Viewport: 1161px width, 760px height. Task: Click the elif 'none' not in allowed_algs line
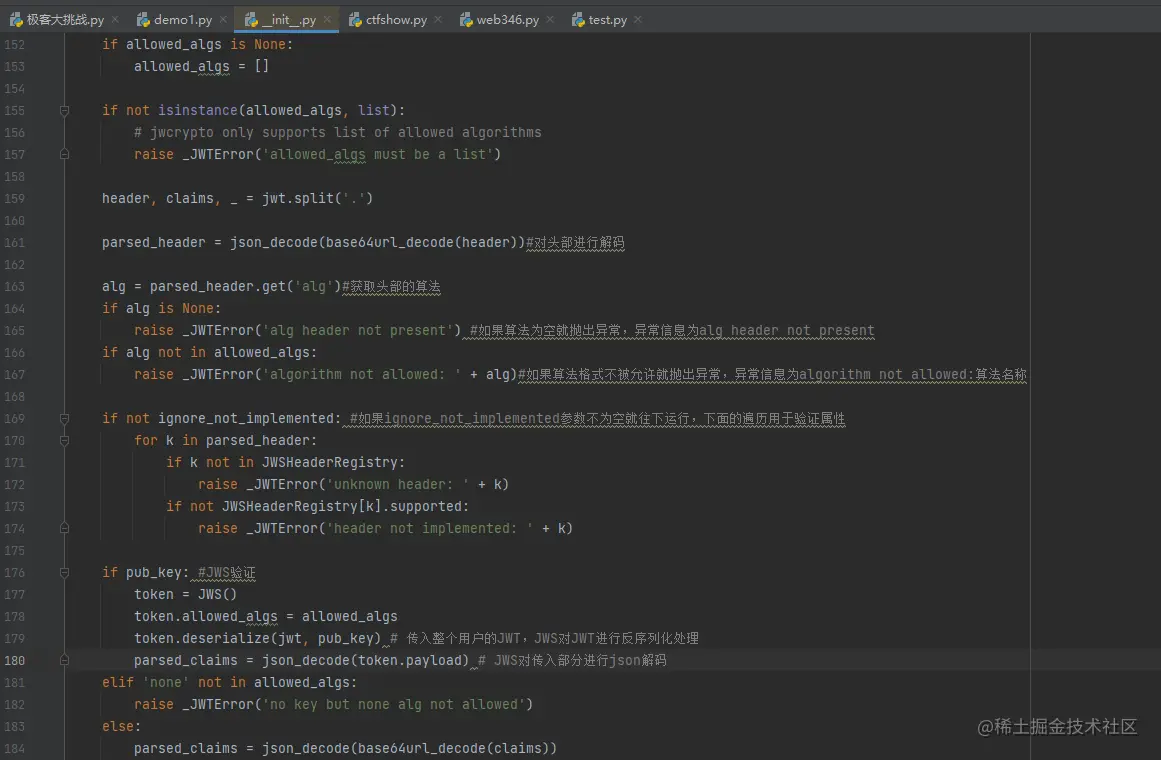[230, 682]
